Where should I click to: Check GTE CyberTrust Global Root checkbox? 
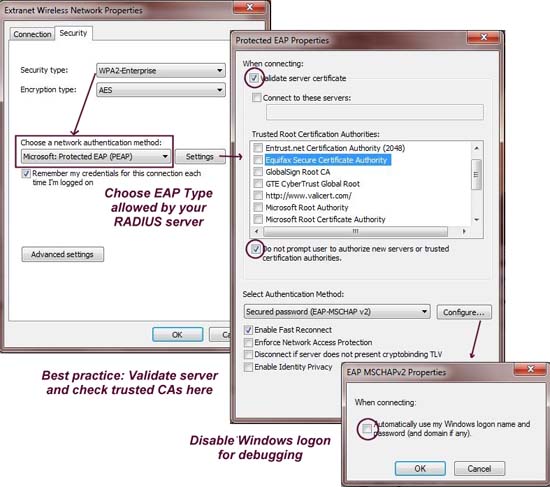coord(258,184)
